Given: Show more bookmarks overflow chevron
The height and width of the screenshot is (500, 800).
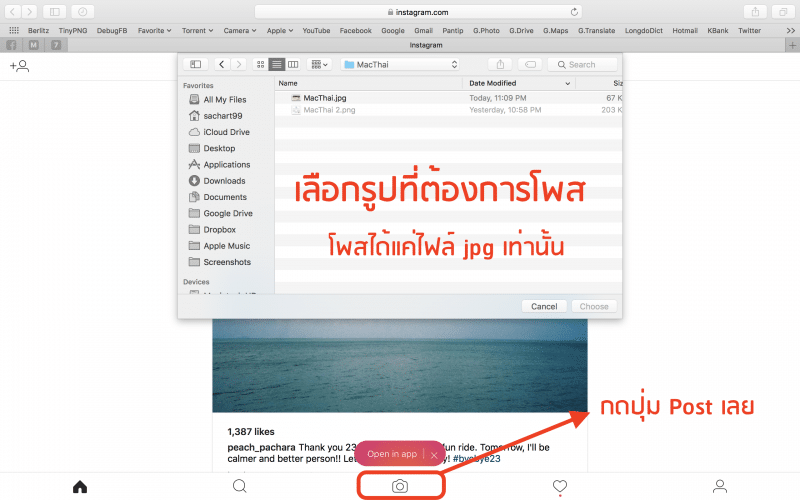Looking at the screenshot, I should coord(790,31).
